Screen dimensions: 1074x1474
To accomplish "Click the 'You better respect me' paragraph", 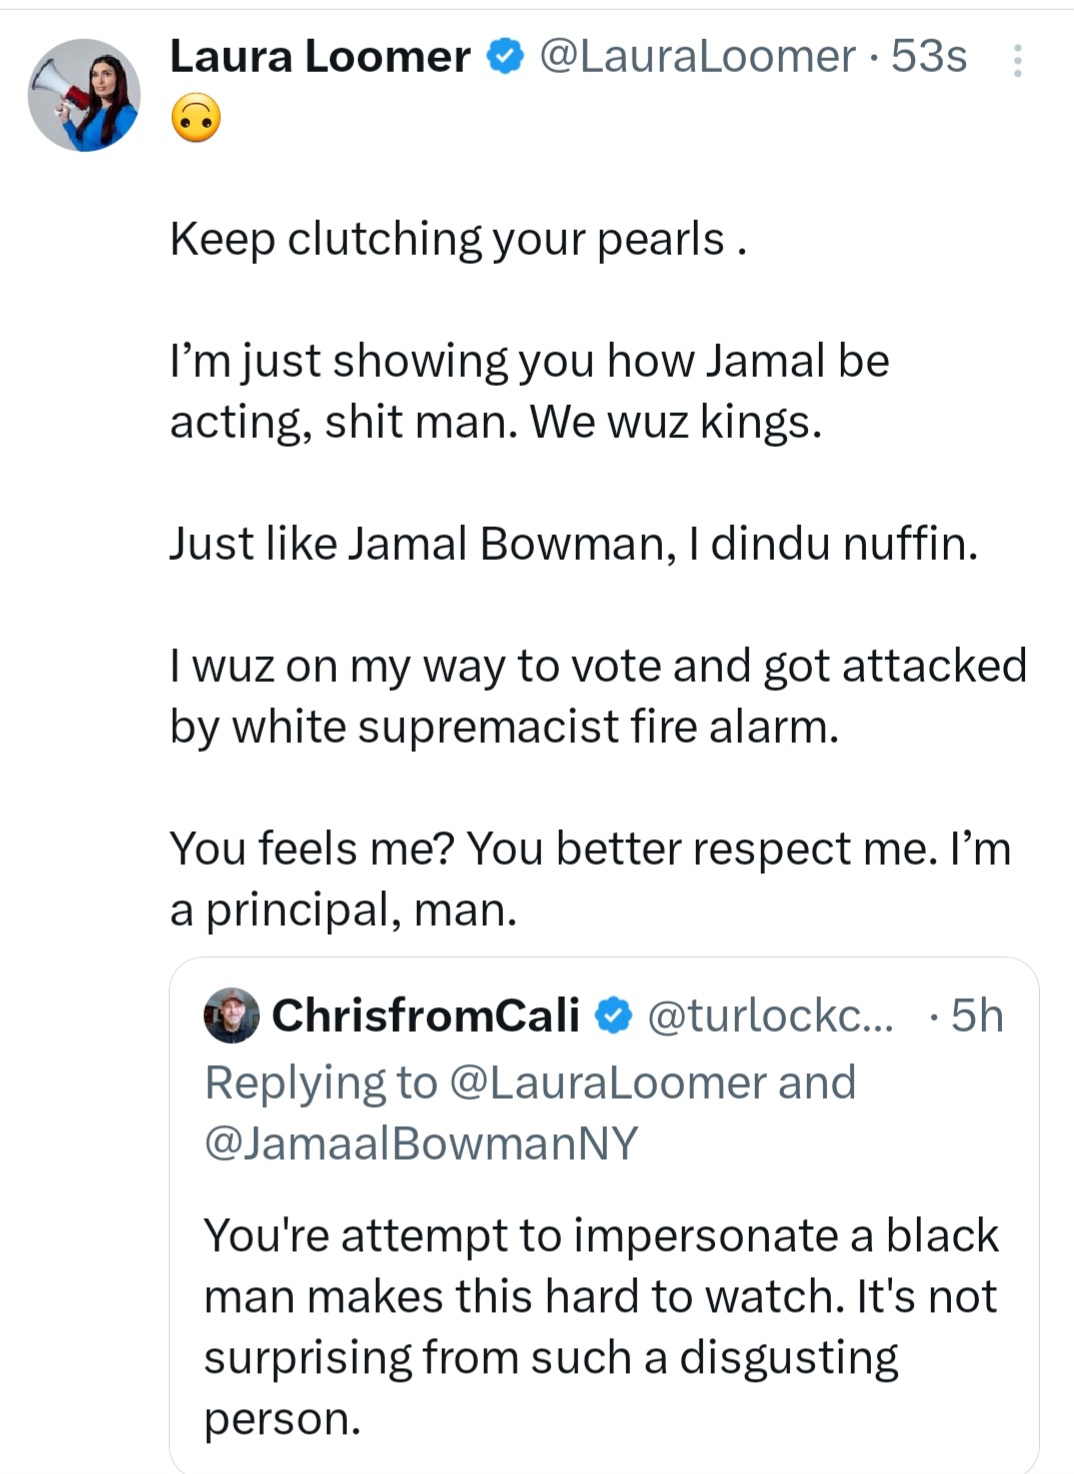I will pos(590,879).
